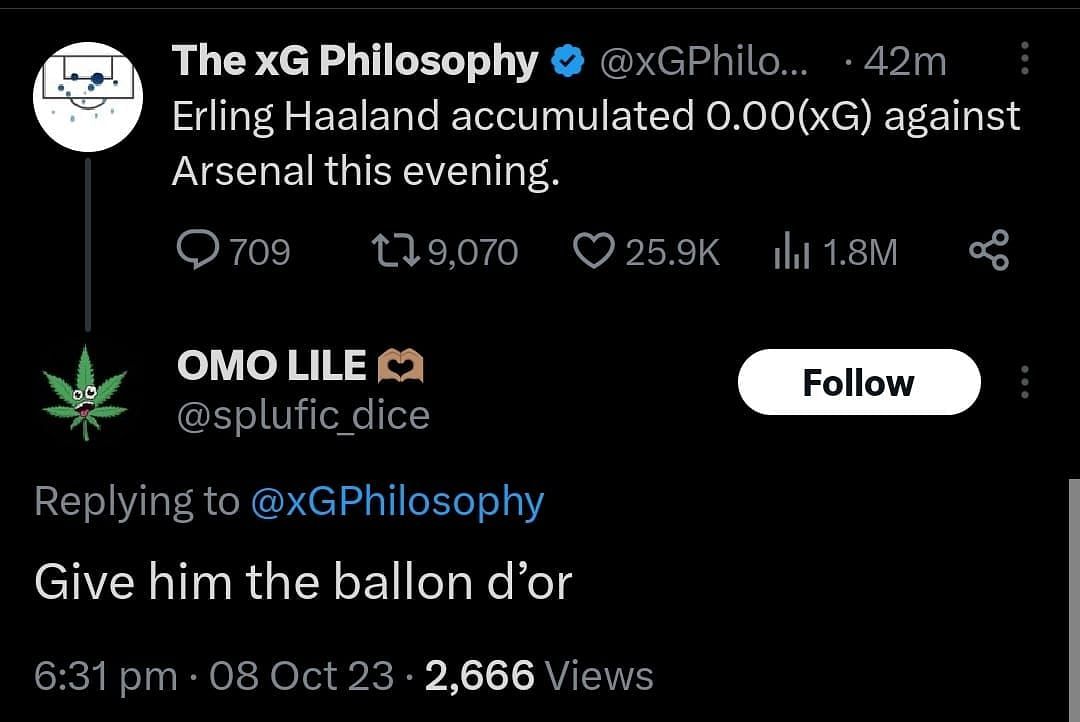This screenshot has width=1080, height=722.
Task: Click the 9,070 retweet count
Action: click(x=473, y=252)
